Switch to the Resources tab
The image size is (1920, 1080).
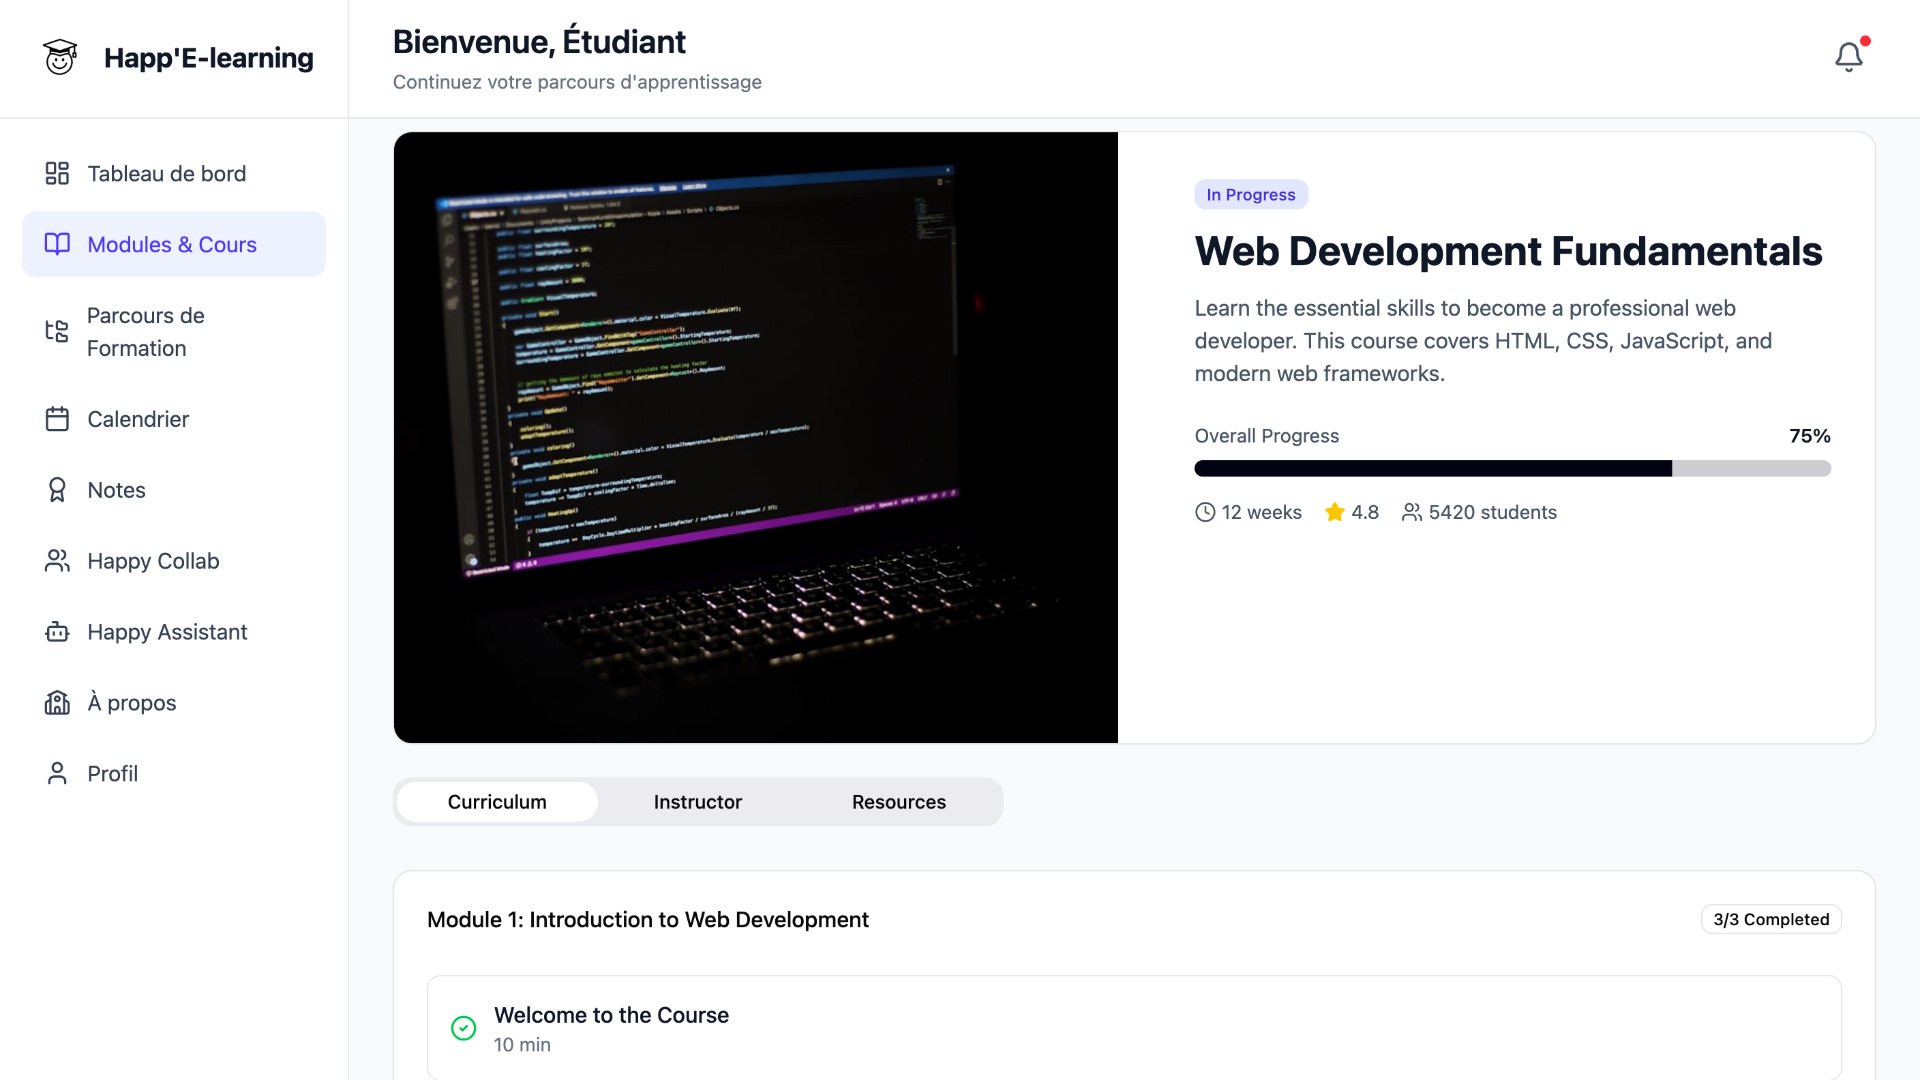coord(899,802)
